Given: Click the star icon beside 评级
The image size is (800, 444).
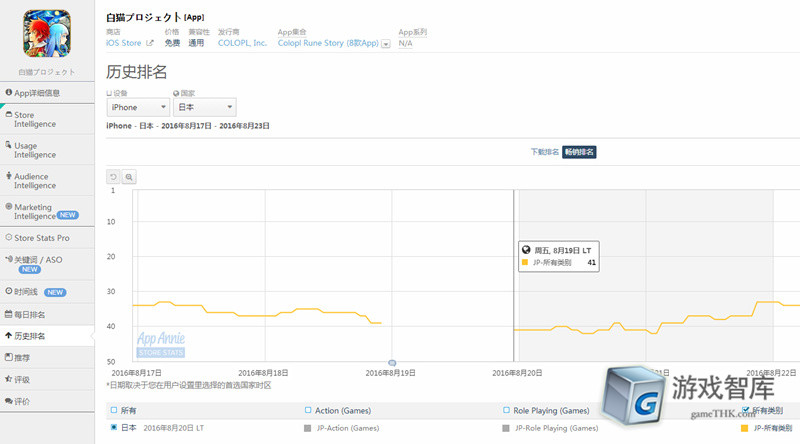Looking at the screenshot, I should point(9,379).
